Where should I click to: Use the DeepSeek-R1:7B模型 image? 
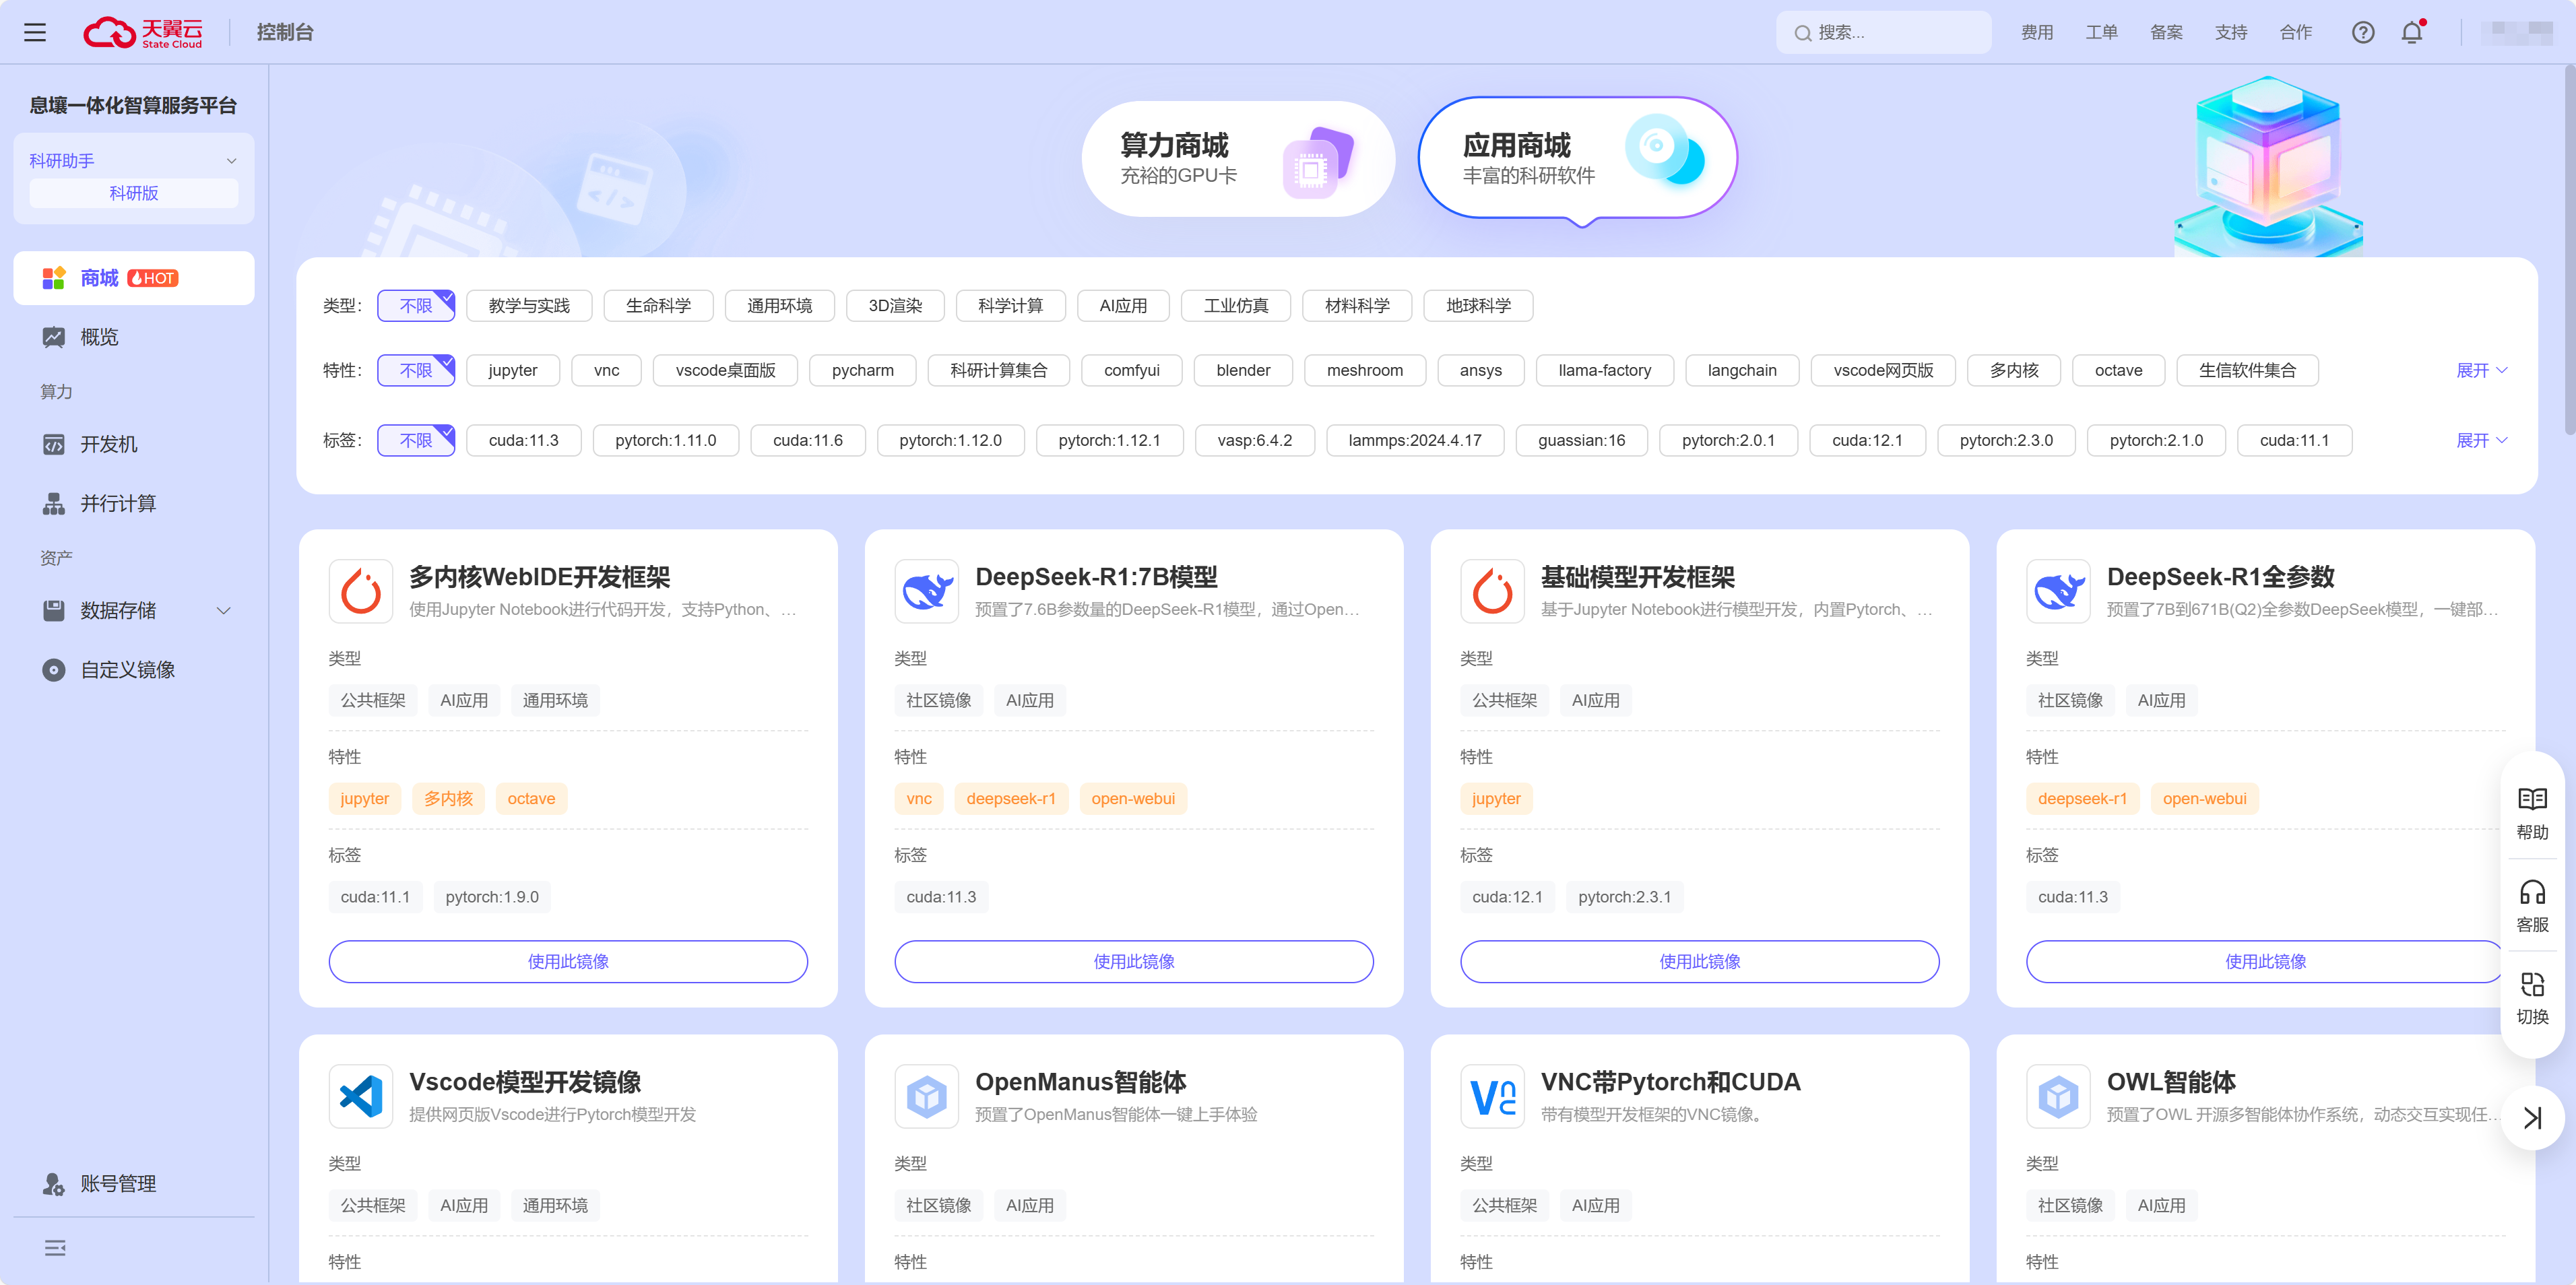(1134, 961)
